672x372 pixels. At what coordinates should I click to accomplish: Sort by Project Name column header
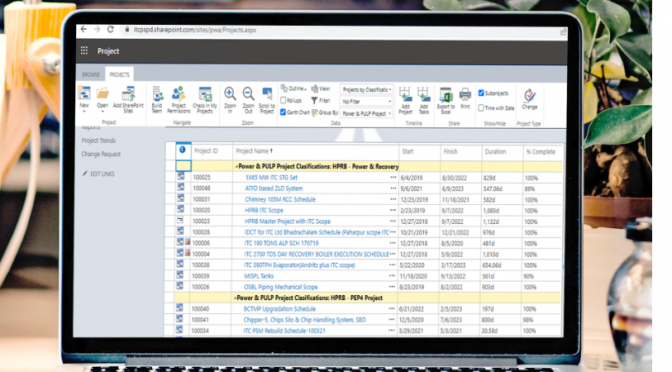pos(254,151)
